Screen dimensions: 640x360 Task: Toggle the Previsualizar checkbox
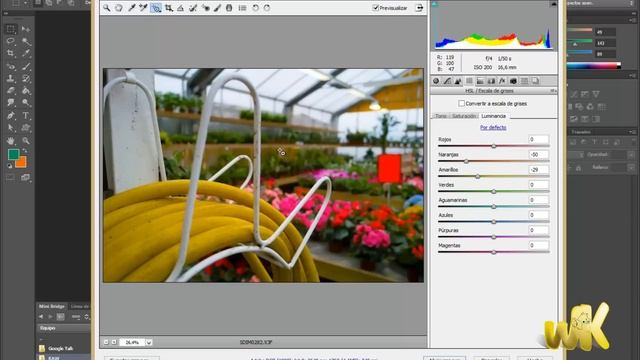click(x=376, y=8)
